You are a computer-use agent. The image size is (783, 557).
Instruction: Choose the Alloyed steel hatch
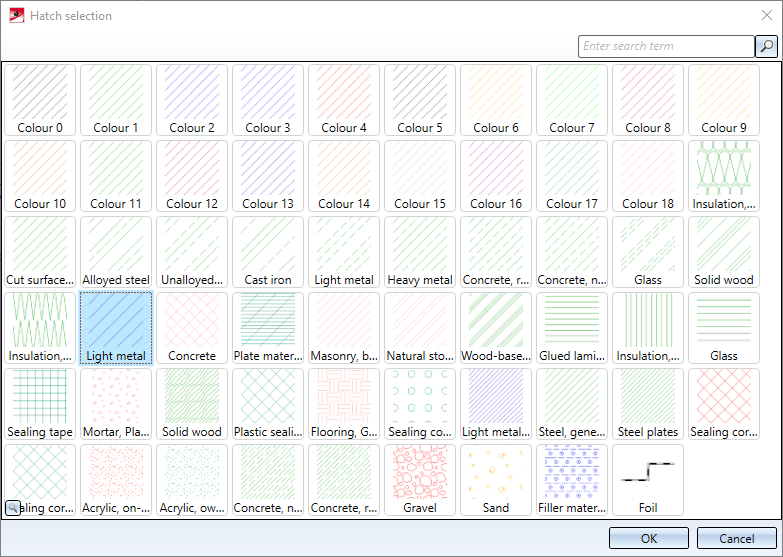point(116,252)
